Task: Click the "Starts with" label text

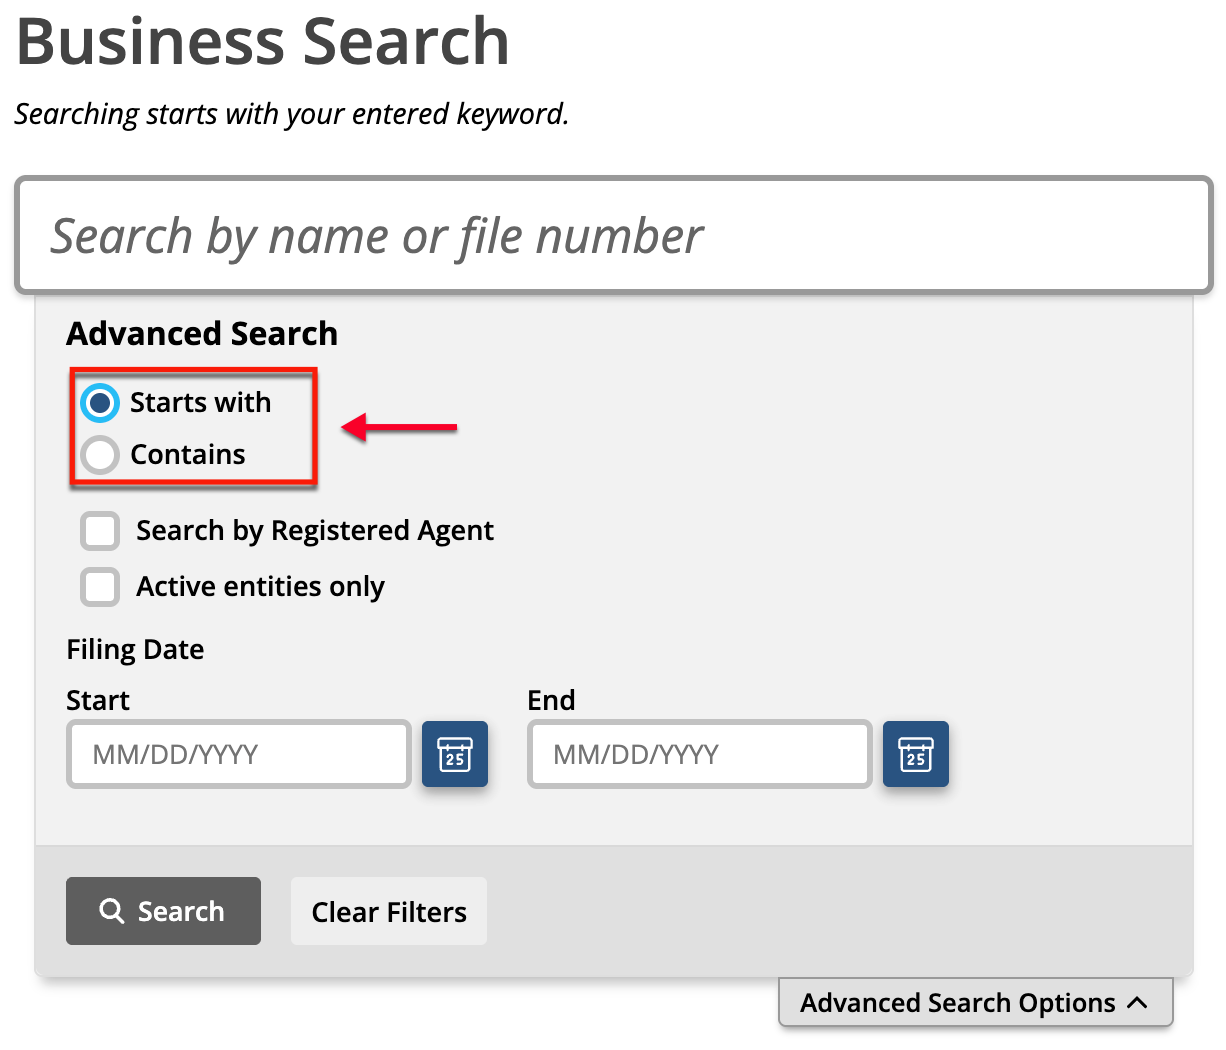Action: click(200, 402)
